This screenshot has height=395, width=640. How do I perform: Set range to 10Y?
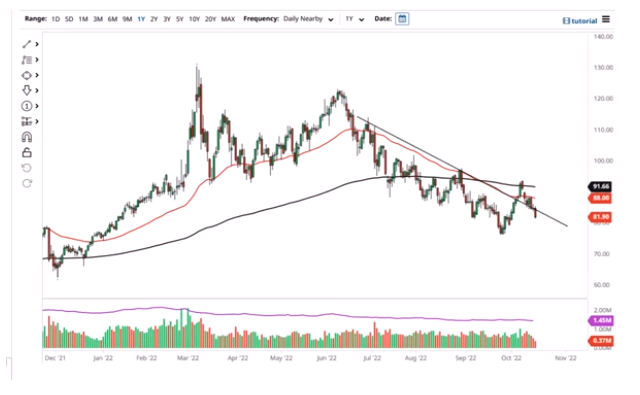pos(194,19)
